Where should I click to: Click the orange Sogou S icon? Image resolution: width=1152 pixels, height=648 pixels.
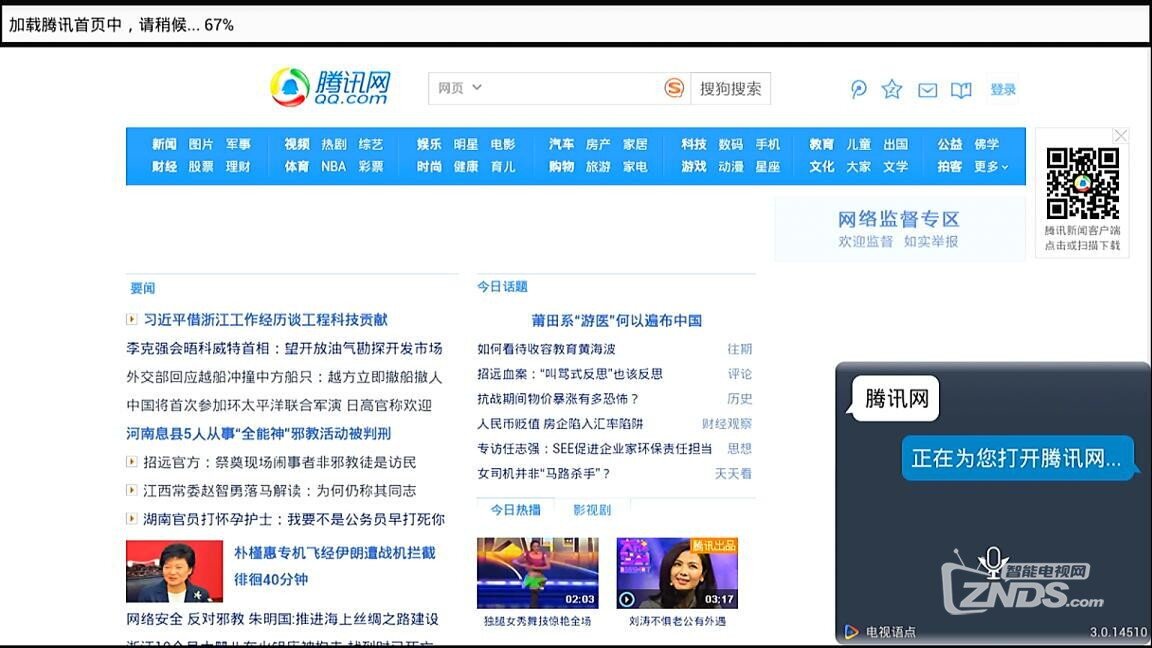pos(674,88)
